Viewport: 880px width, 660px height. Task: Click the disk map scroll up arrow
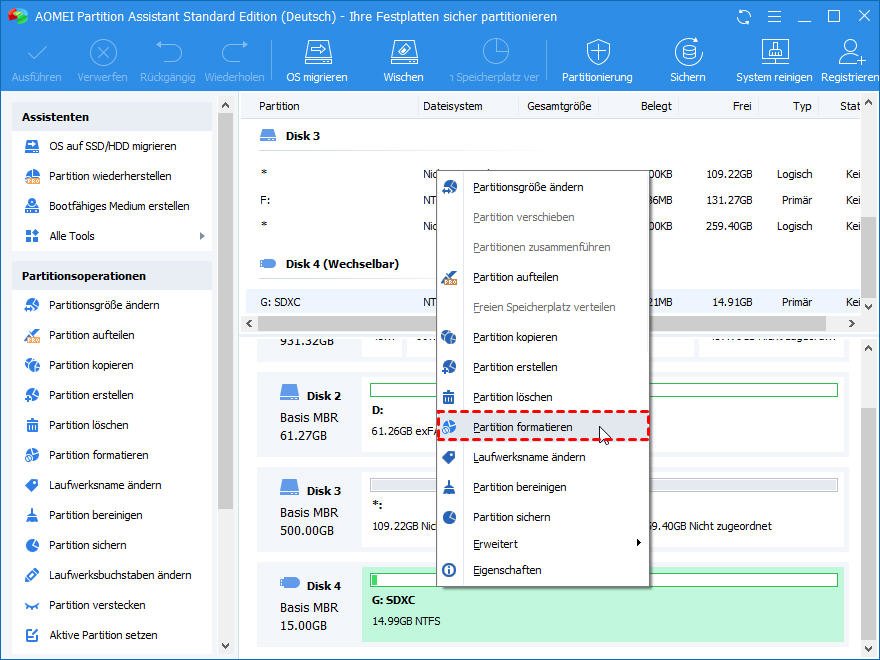(868, 348)
